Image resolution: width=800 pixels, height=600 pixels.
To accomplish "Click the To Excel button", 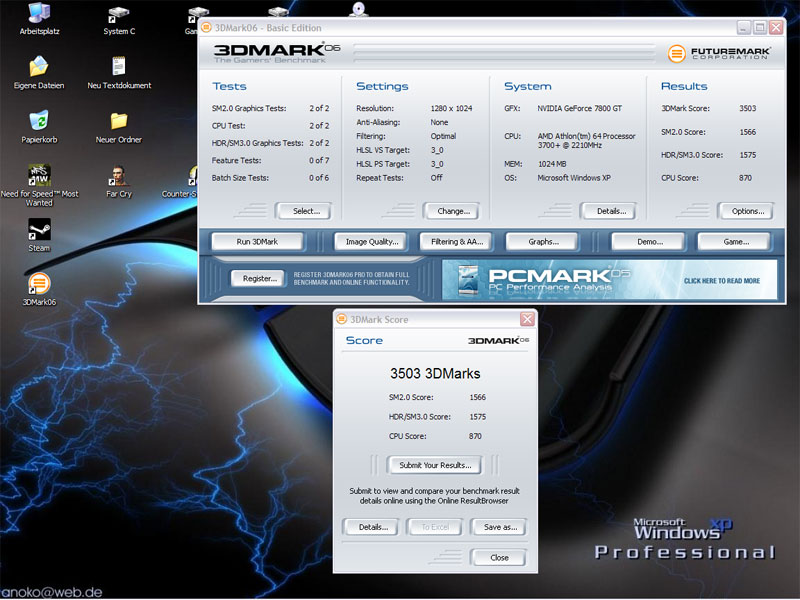I will click(435, 527).
